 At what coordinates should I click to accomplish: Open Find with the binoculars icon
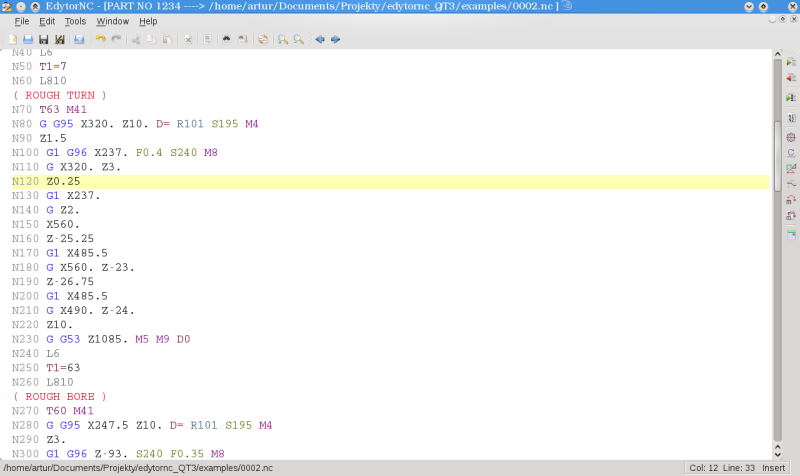click(227, 39)
